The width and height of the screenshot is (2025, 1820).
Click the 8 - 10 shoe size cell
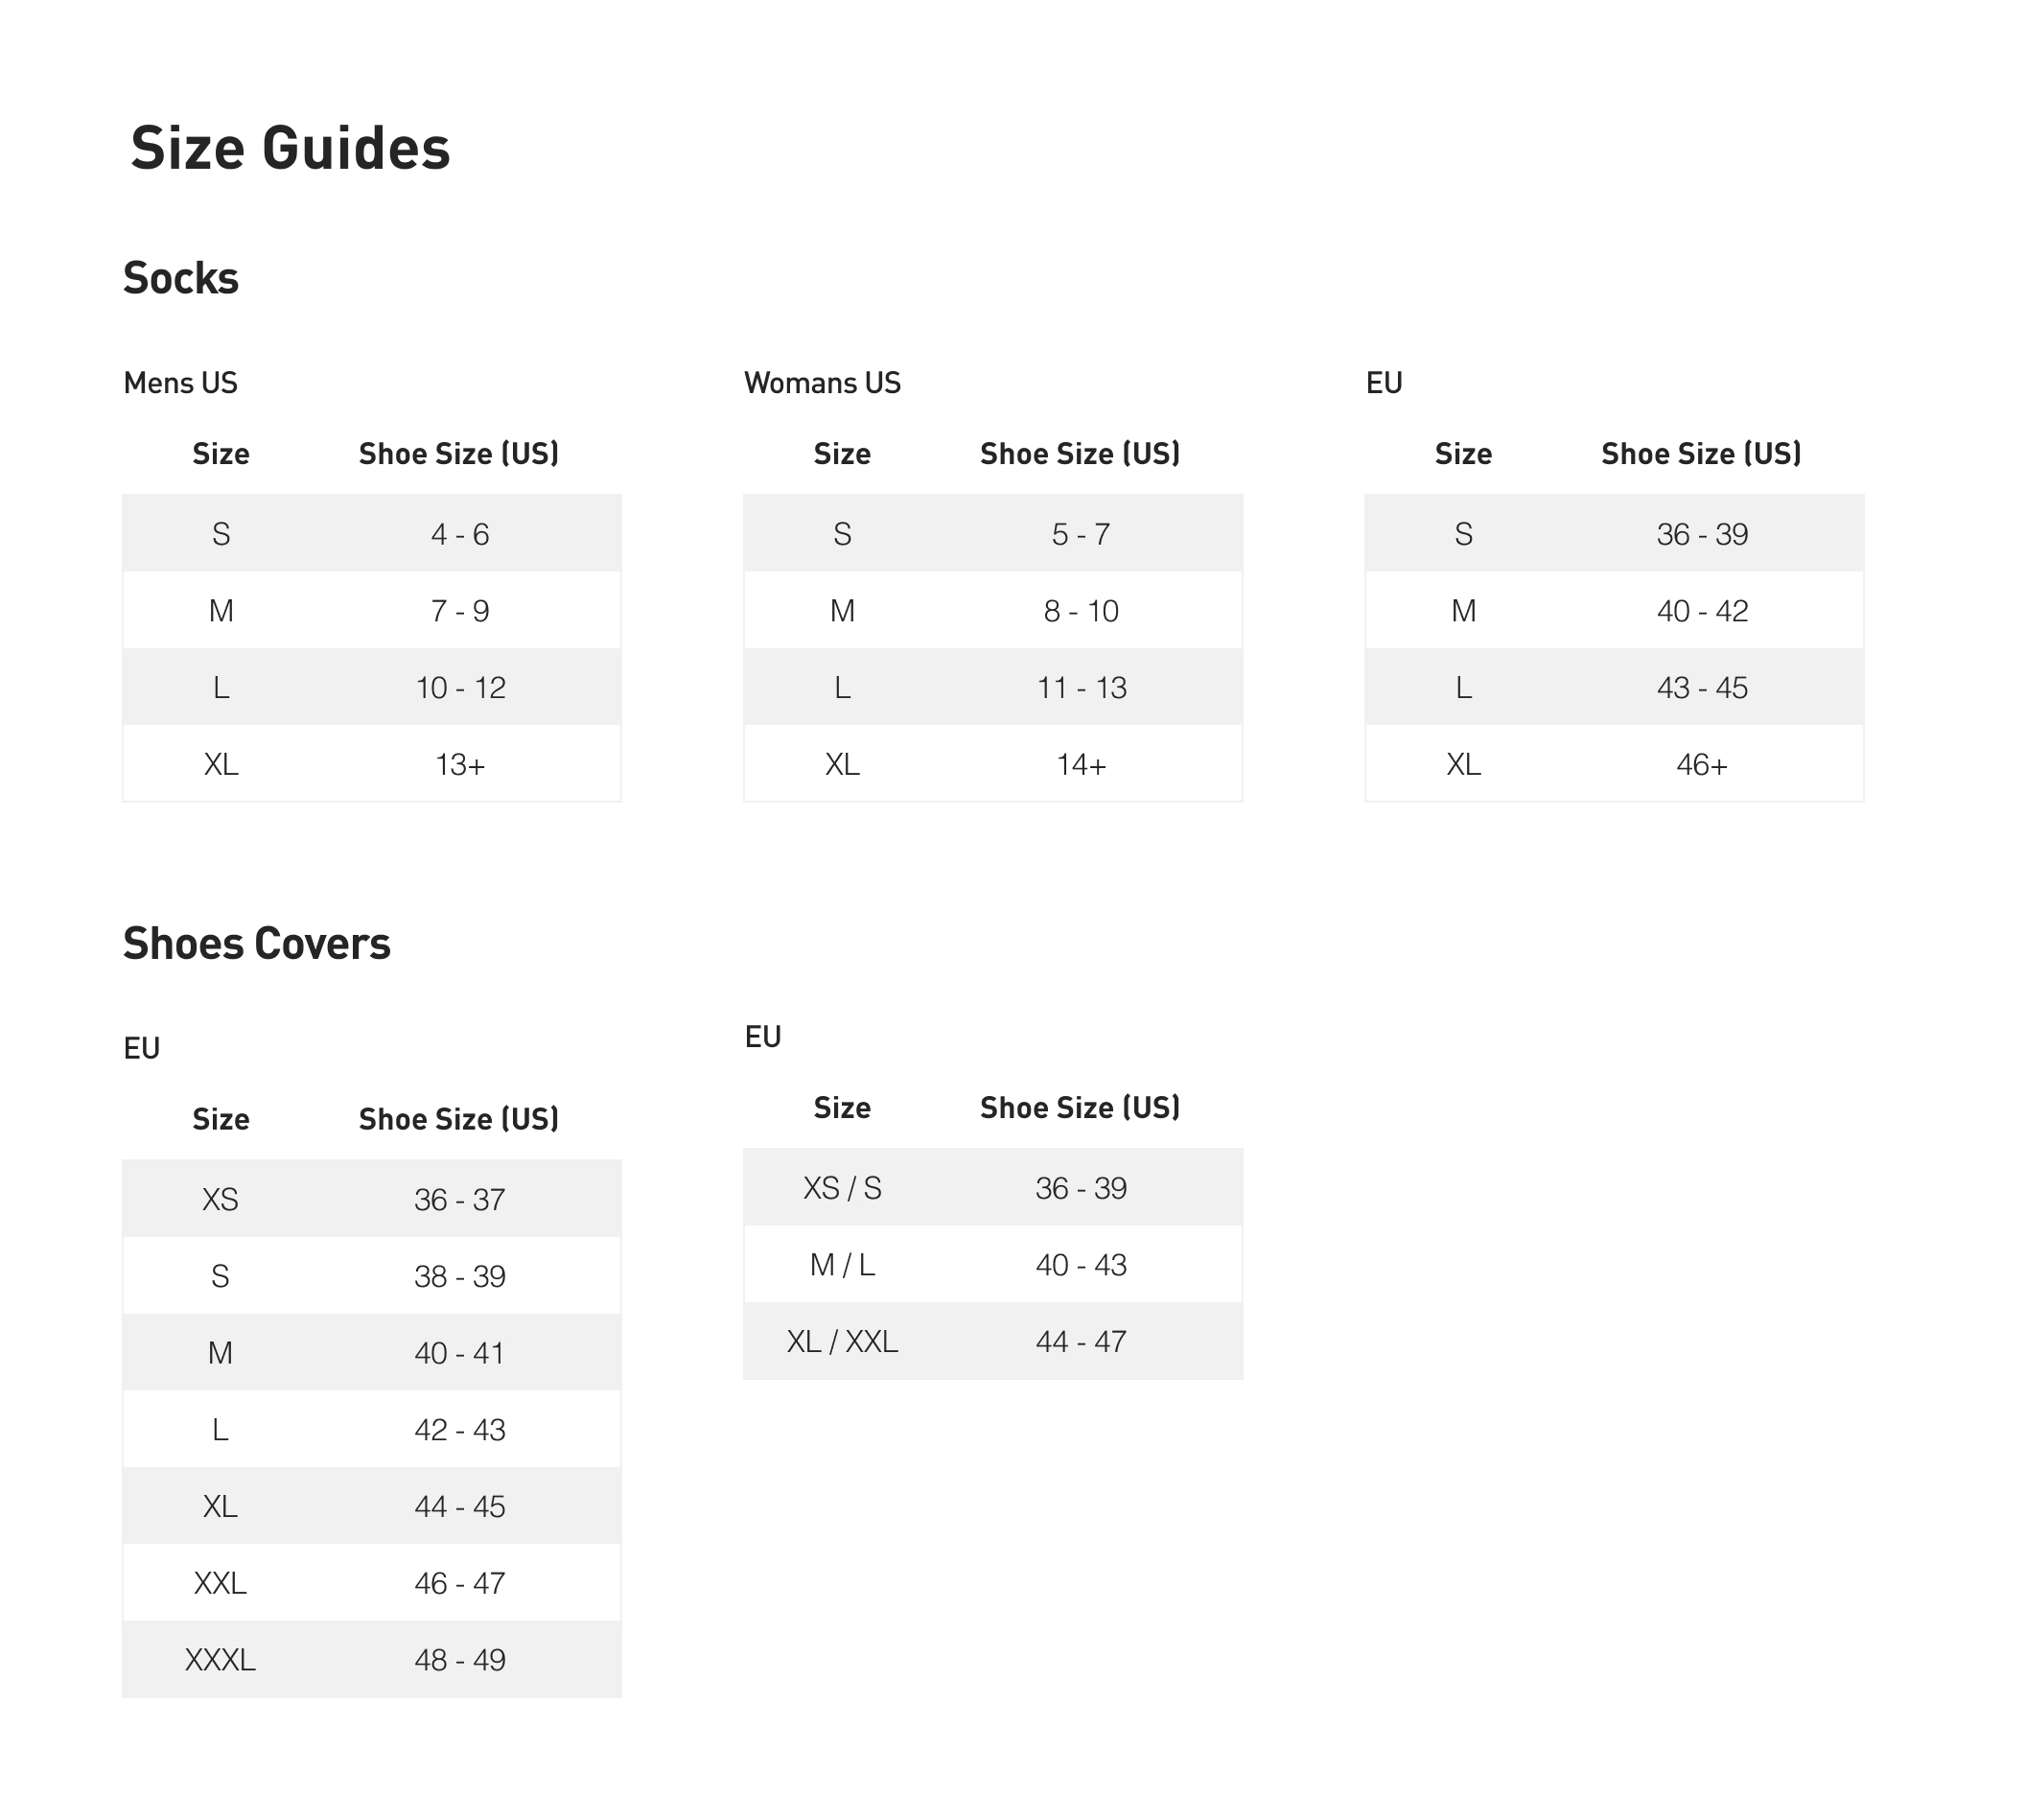[x=1081, y=611]
